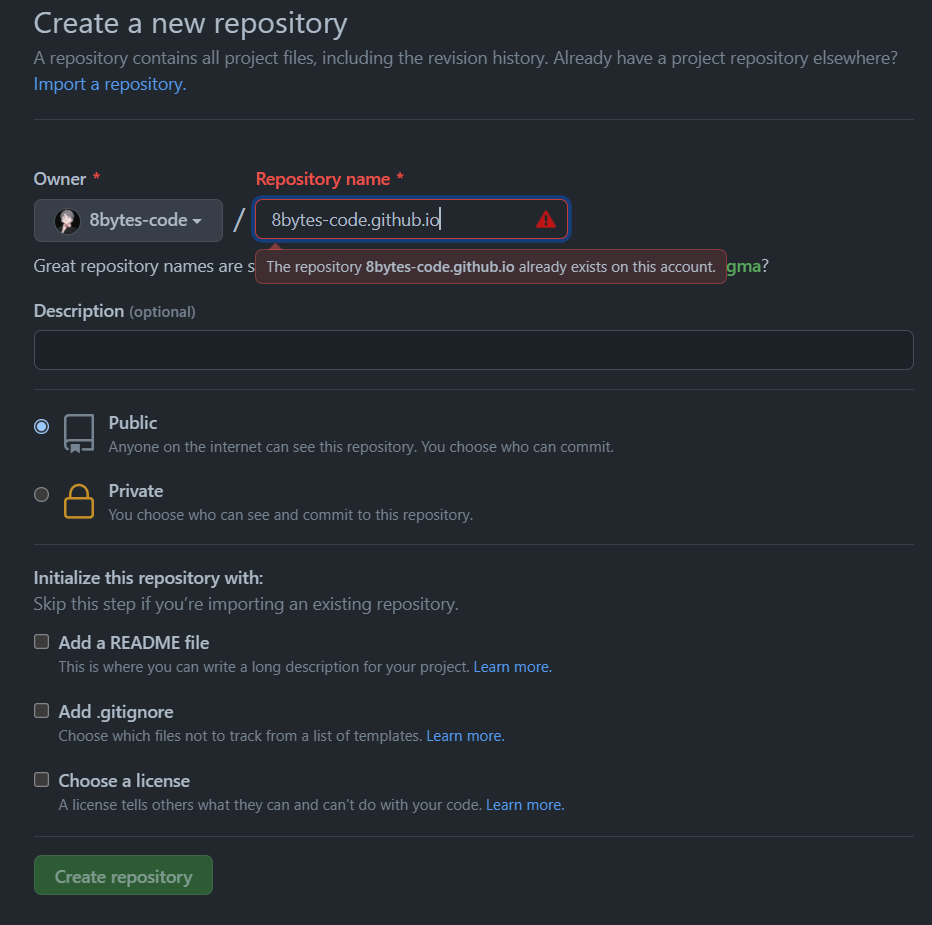Click the repository already exists error tooltip

(491, 266)
